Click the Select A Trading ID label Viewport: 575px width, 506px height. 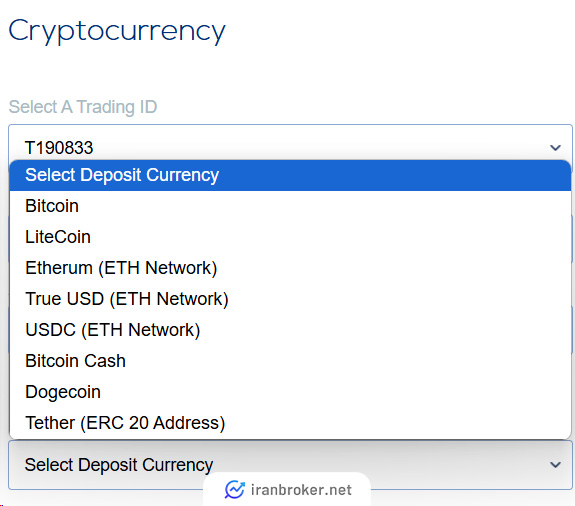(83, 107)
